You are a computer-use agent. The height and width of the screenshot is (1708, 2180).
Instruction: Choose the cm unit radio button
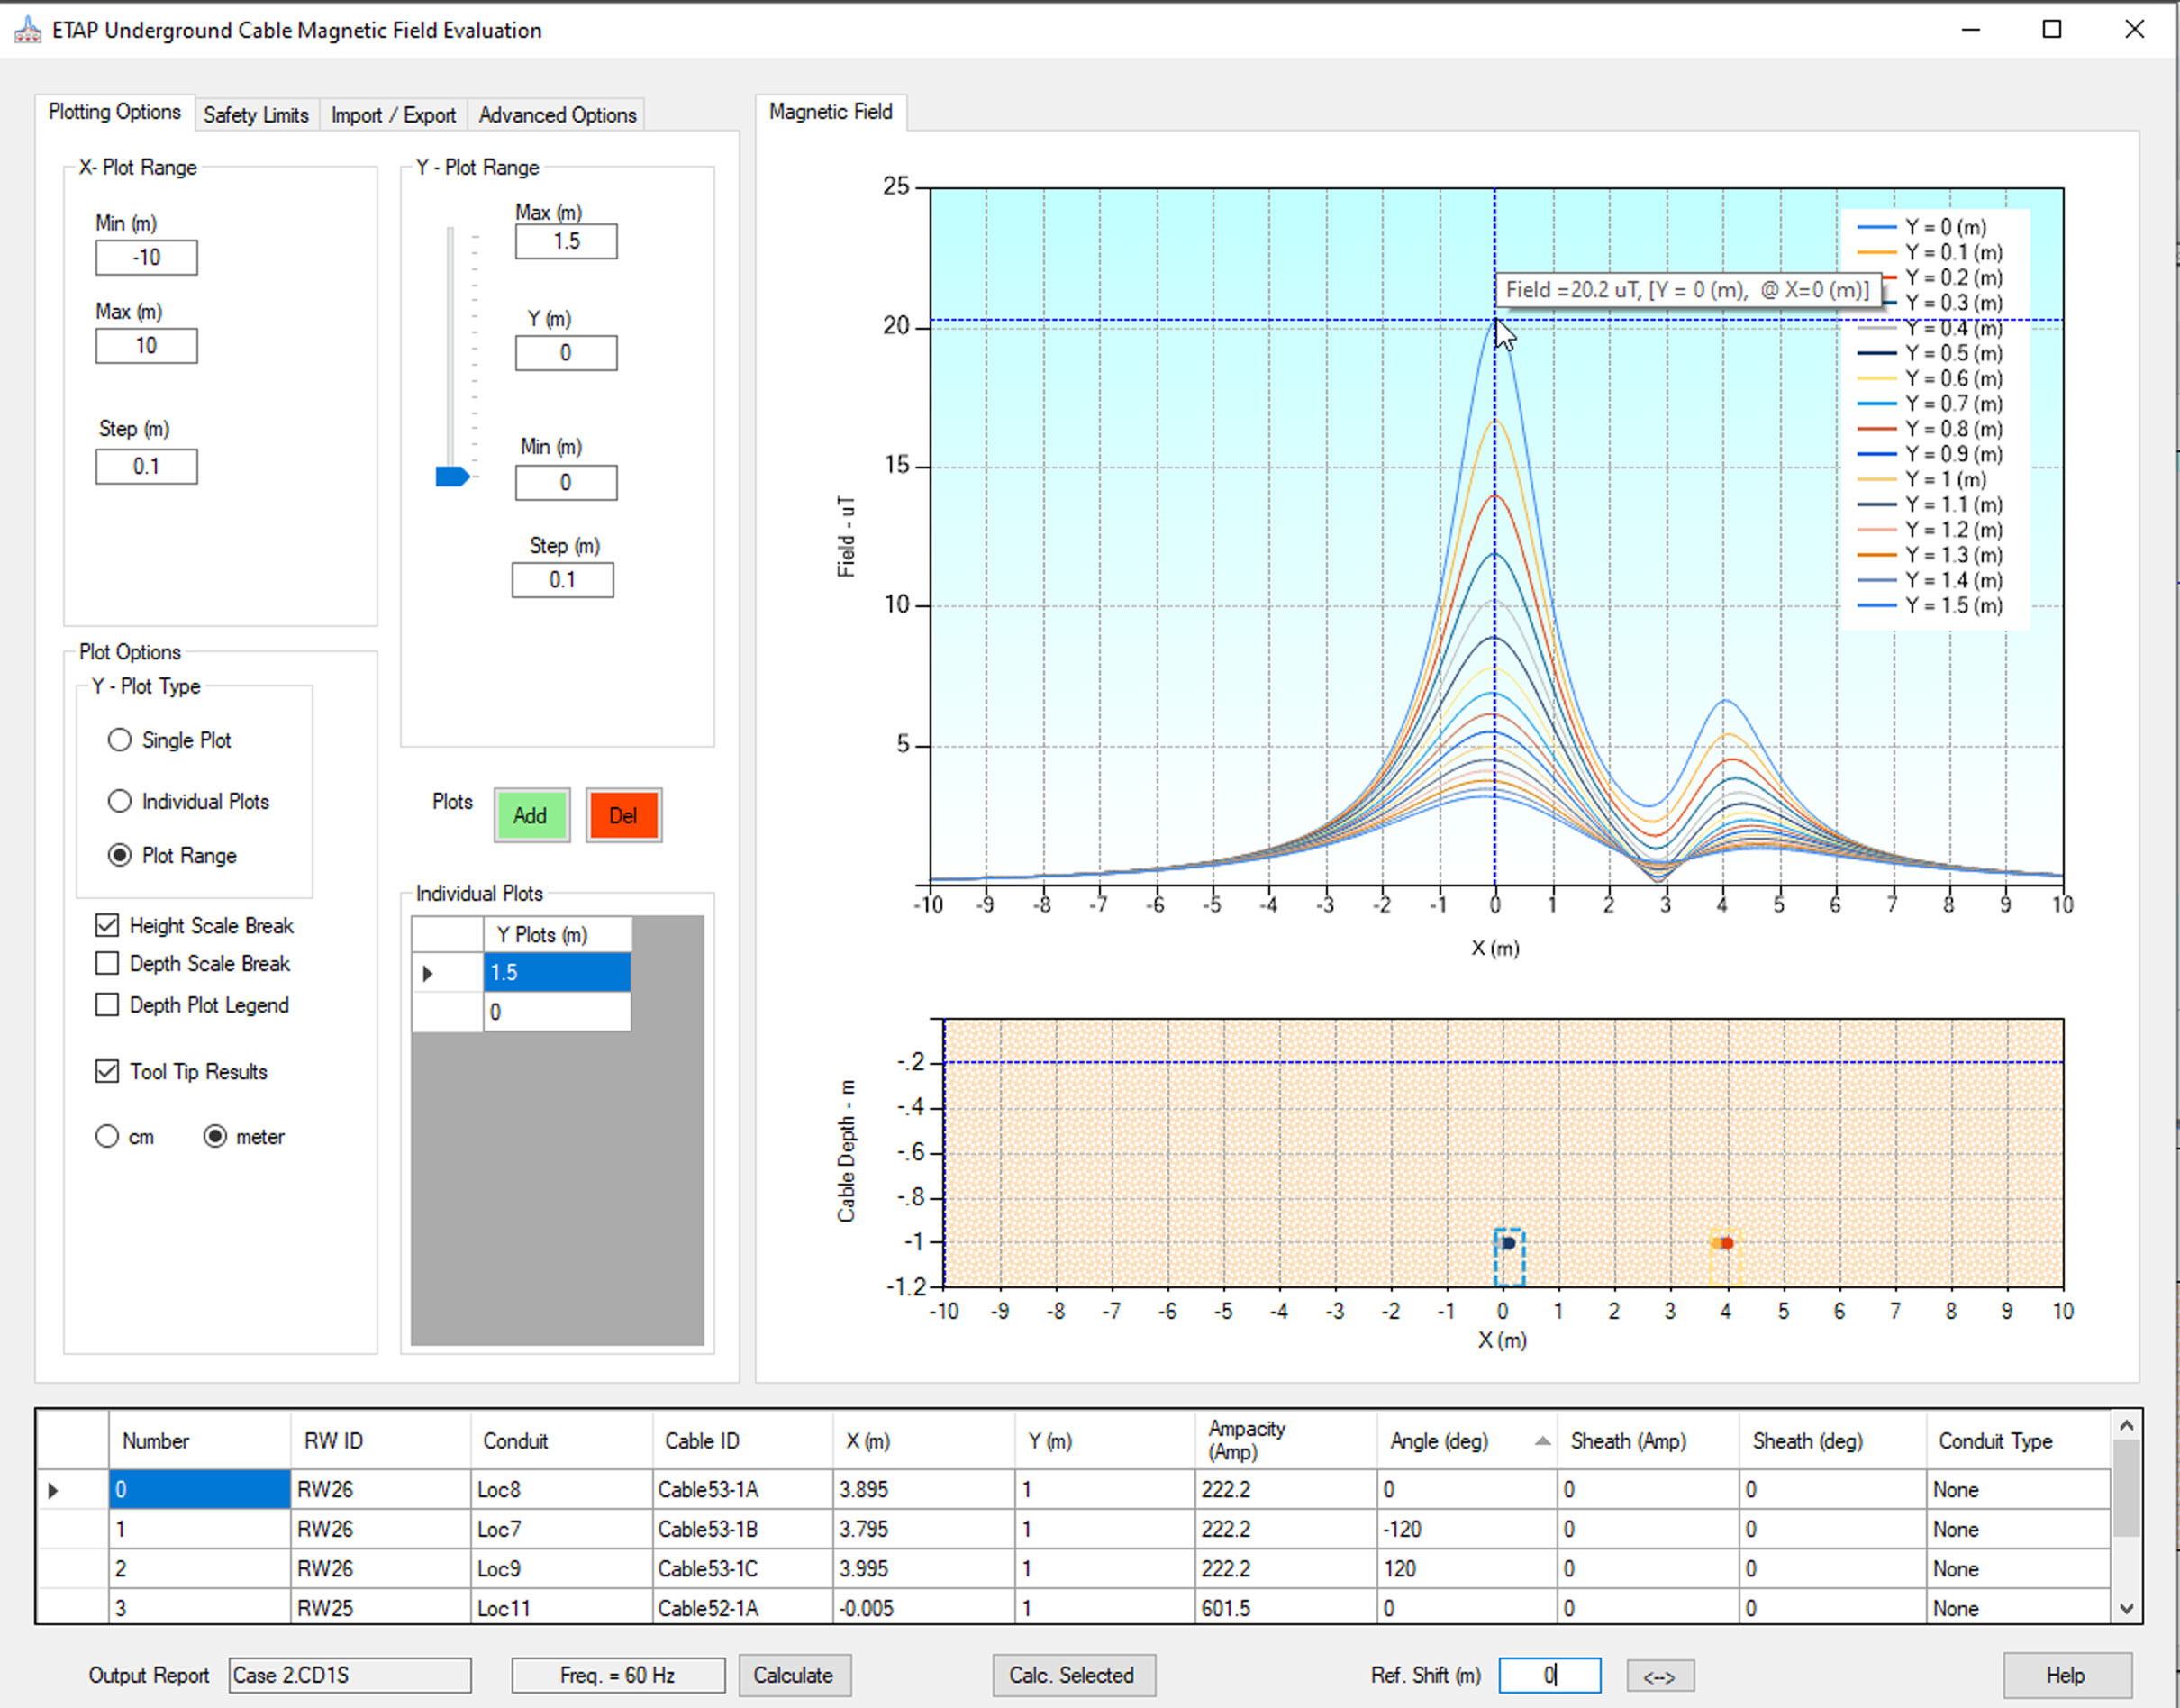coord(107,1137)
